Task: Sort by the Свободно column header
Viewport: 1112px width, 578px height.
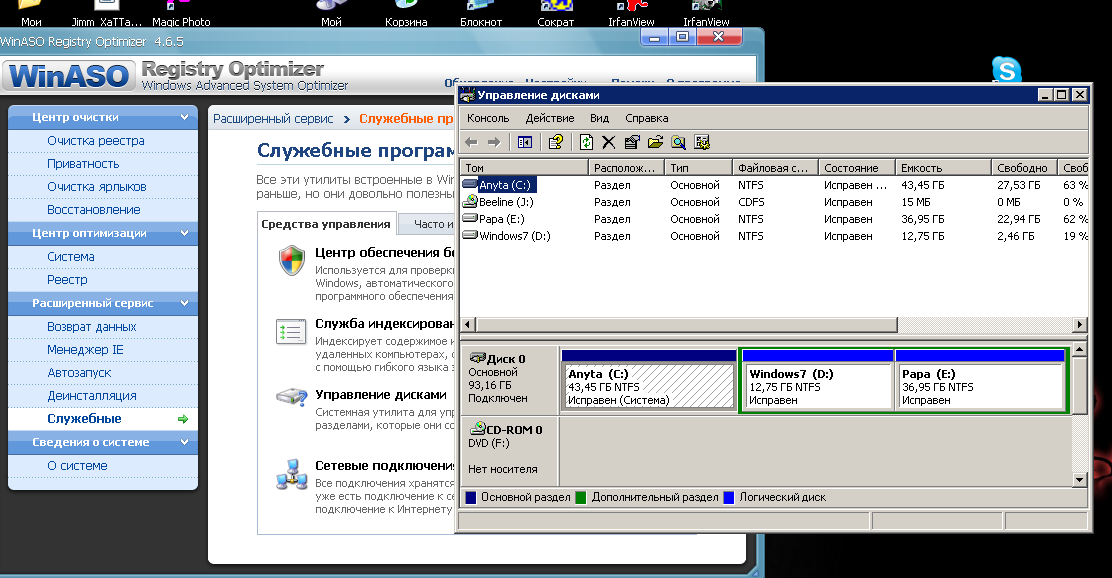Action: [x=1024, y=168]
